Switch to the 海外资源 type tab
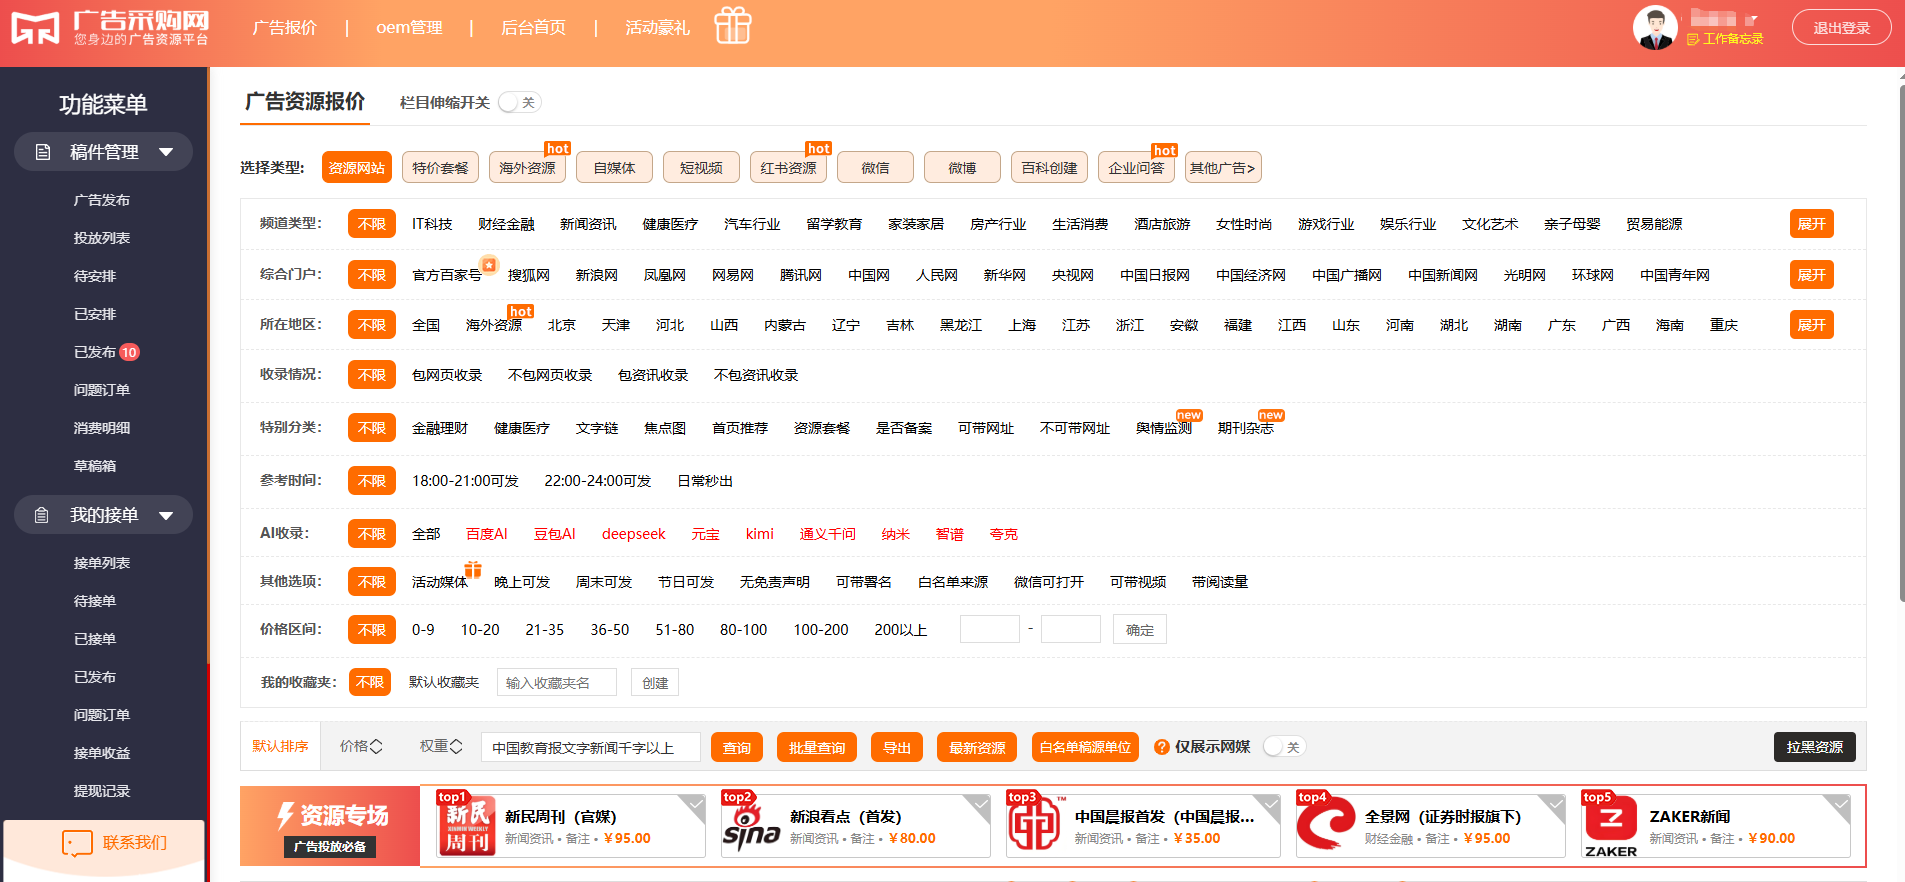The height and width of the screenshot is (882, 1905). tap(527, 168)
